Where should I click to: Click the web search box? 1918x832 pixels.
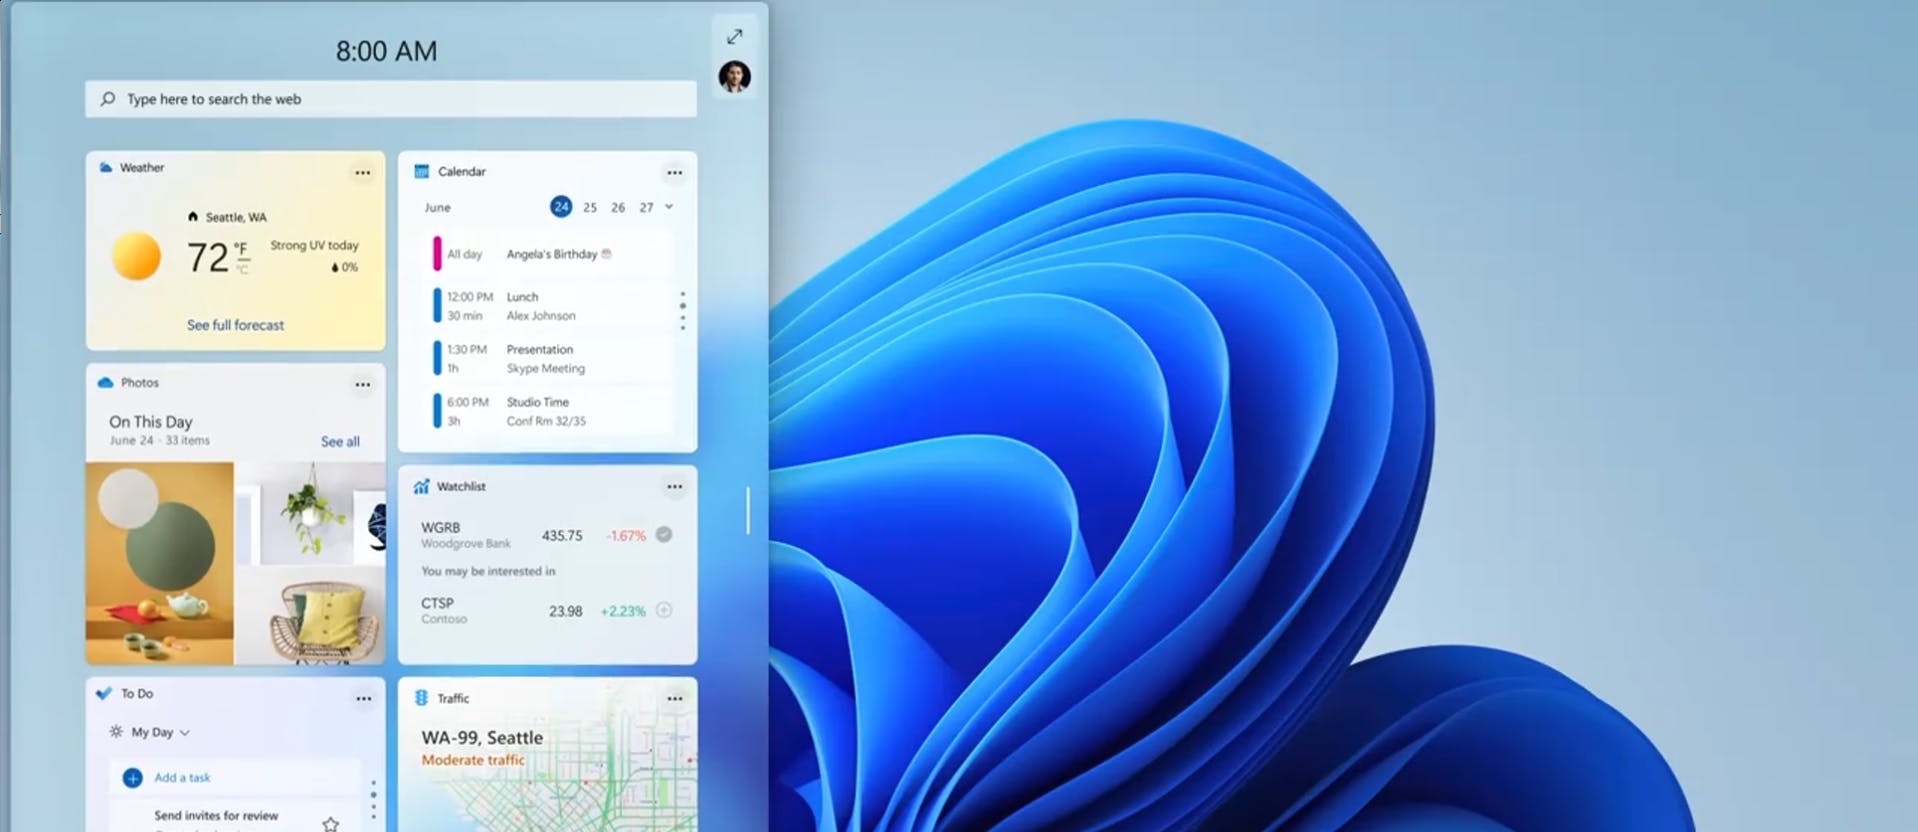click(x=391, y=99)
